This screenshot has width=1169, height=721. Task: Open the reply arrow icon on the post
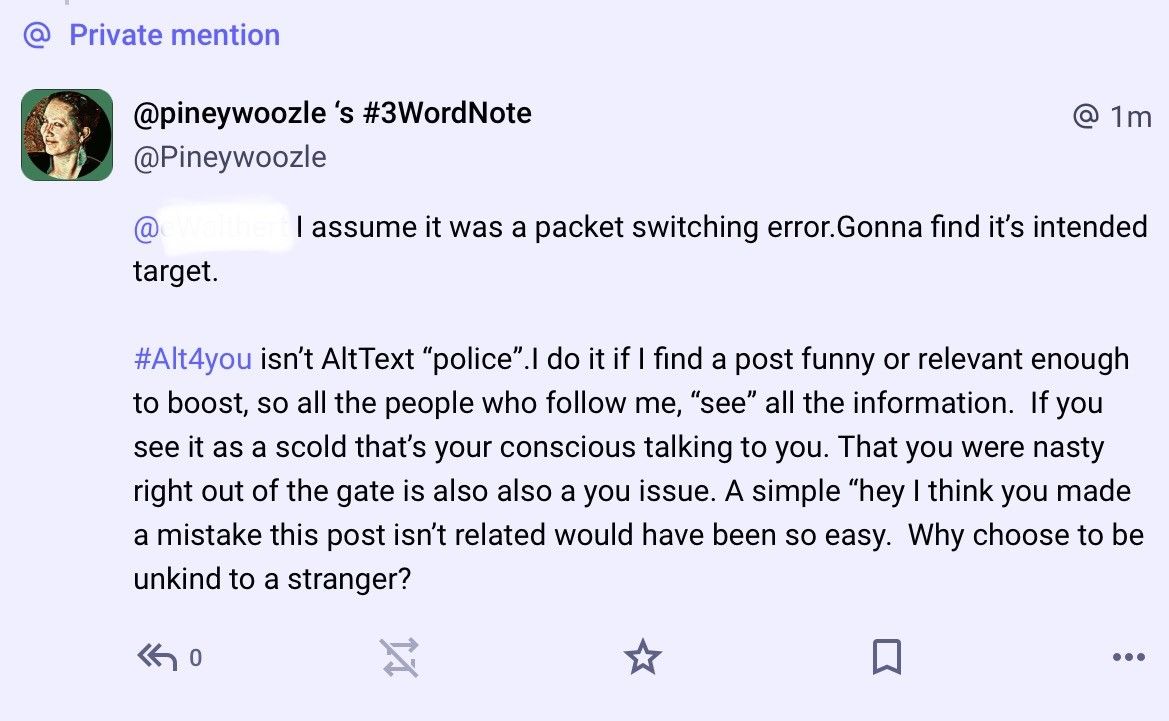coord(156,657)
